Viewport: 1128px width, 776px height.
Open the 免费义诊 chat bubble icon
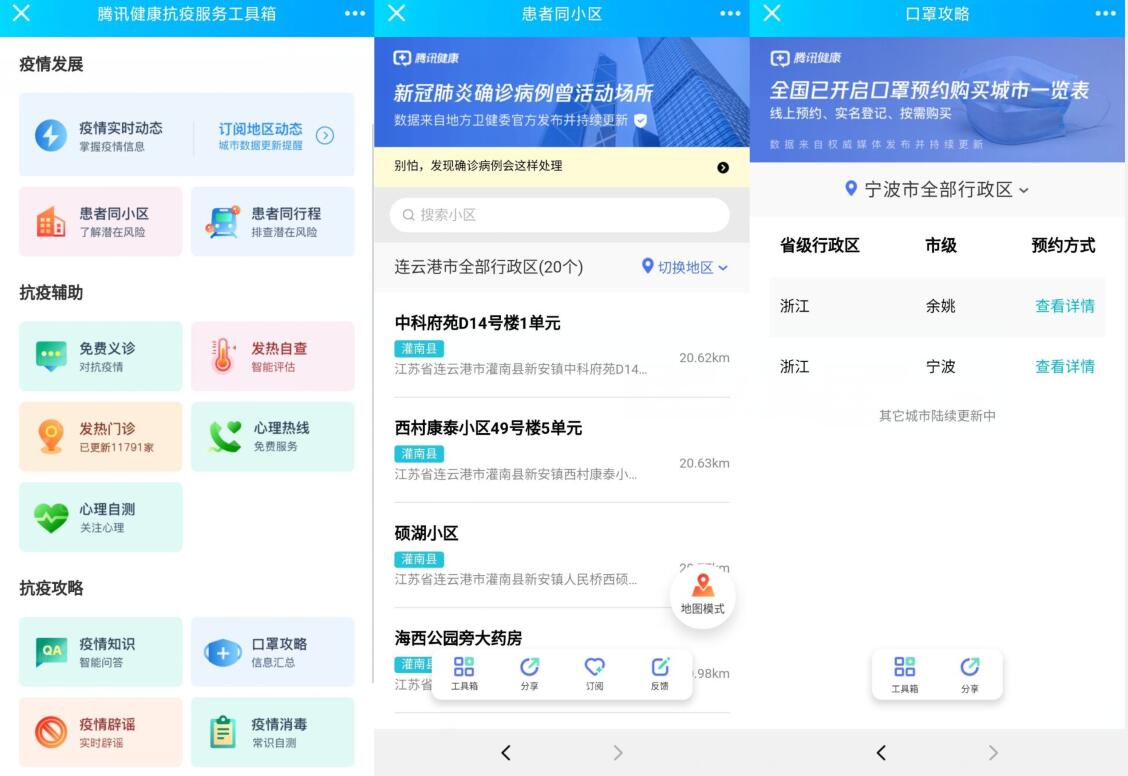click(x=51, y=356)
